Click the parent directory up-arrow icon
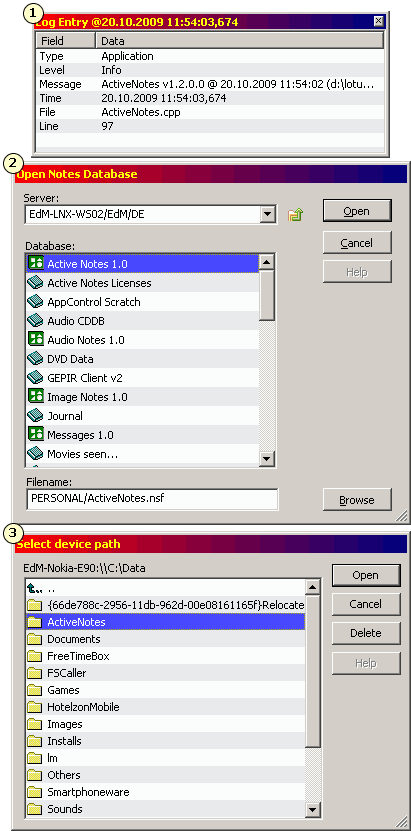This screenshot has width=411, height=831. pos(34,588)
